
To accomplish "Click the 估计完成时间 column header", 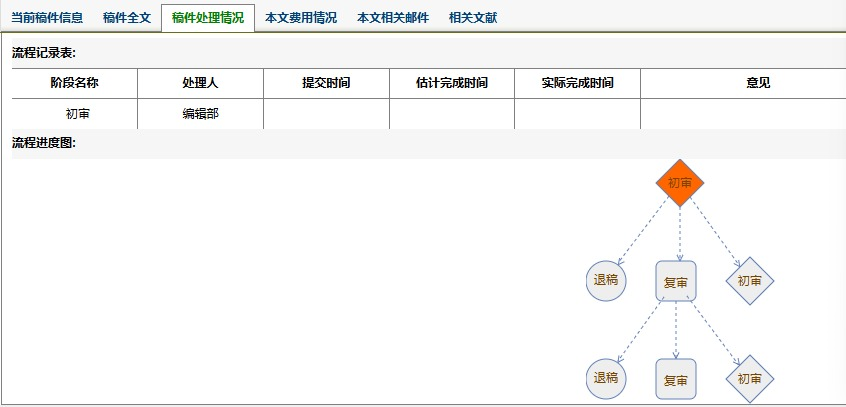I will tap(452, 83).
